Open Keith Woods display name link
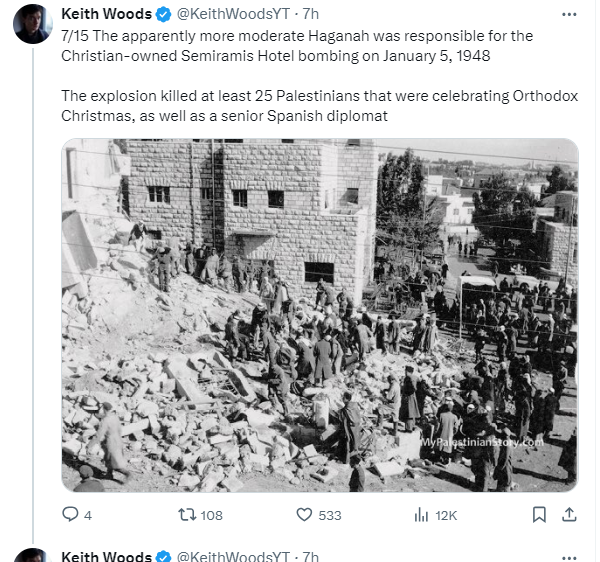Screen dimensions: 600x562 pos(106,14)
